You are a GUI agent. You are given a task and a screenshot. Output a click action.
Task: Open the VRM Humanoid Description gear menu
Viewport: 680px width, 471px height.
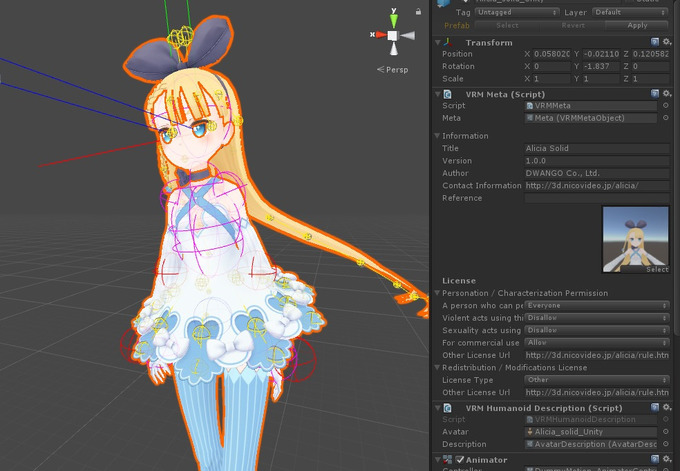pos(667,407)
